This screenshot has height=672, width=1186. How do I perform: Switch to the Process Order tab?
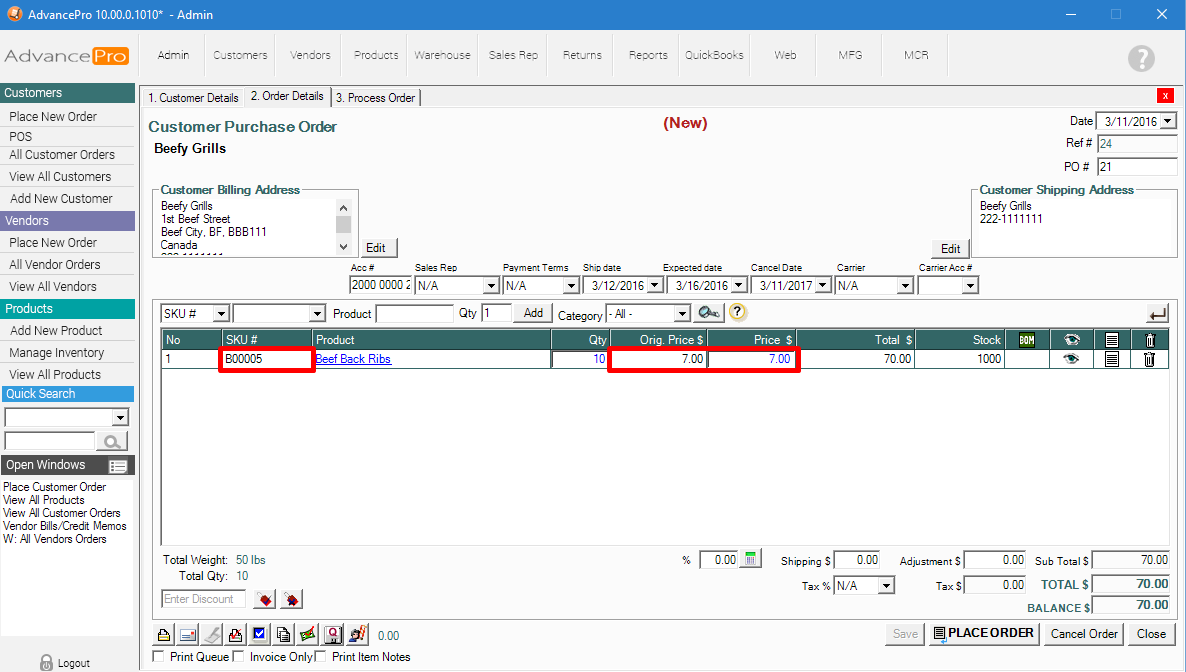(376, 98)
